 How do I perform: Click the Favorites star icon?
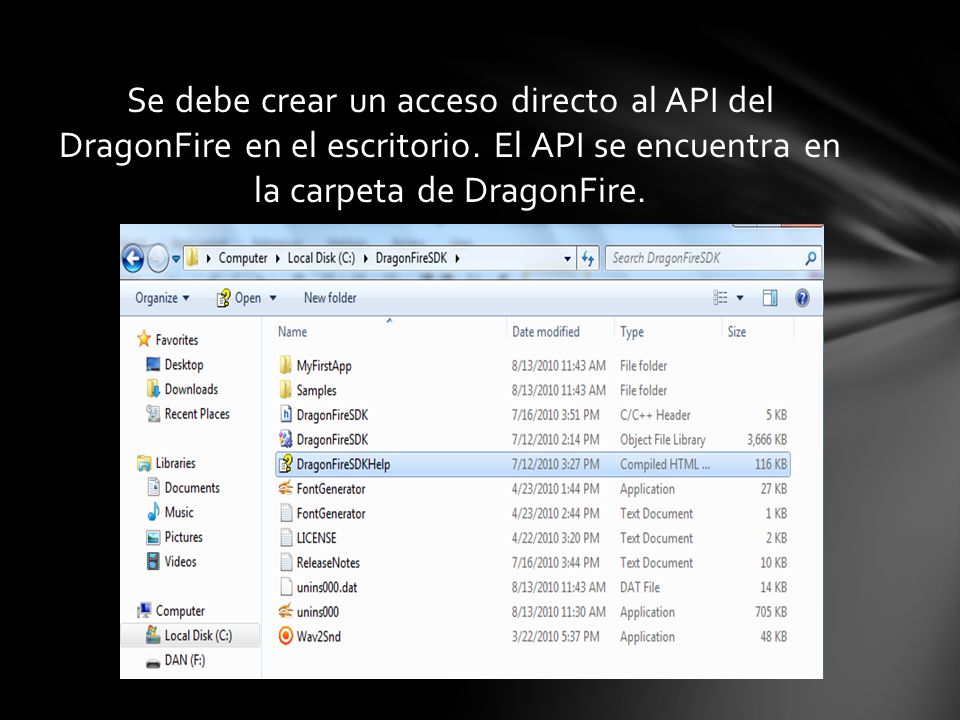144,339
